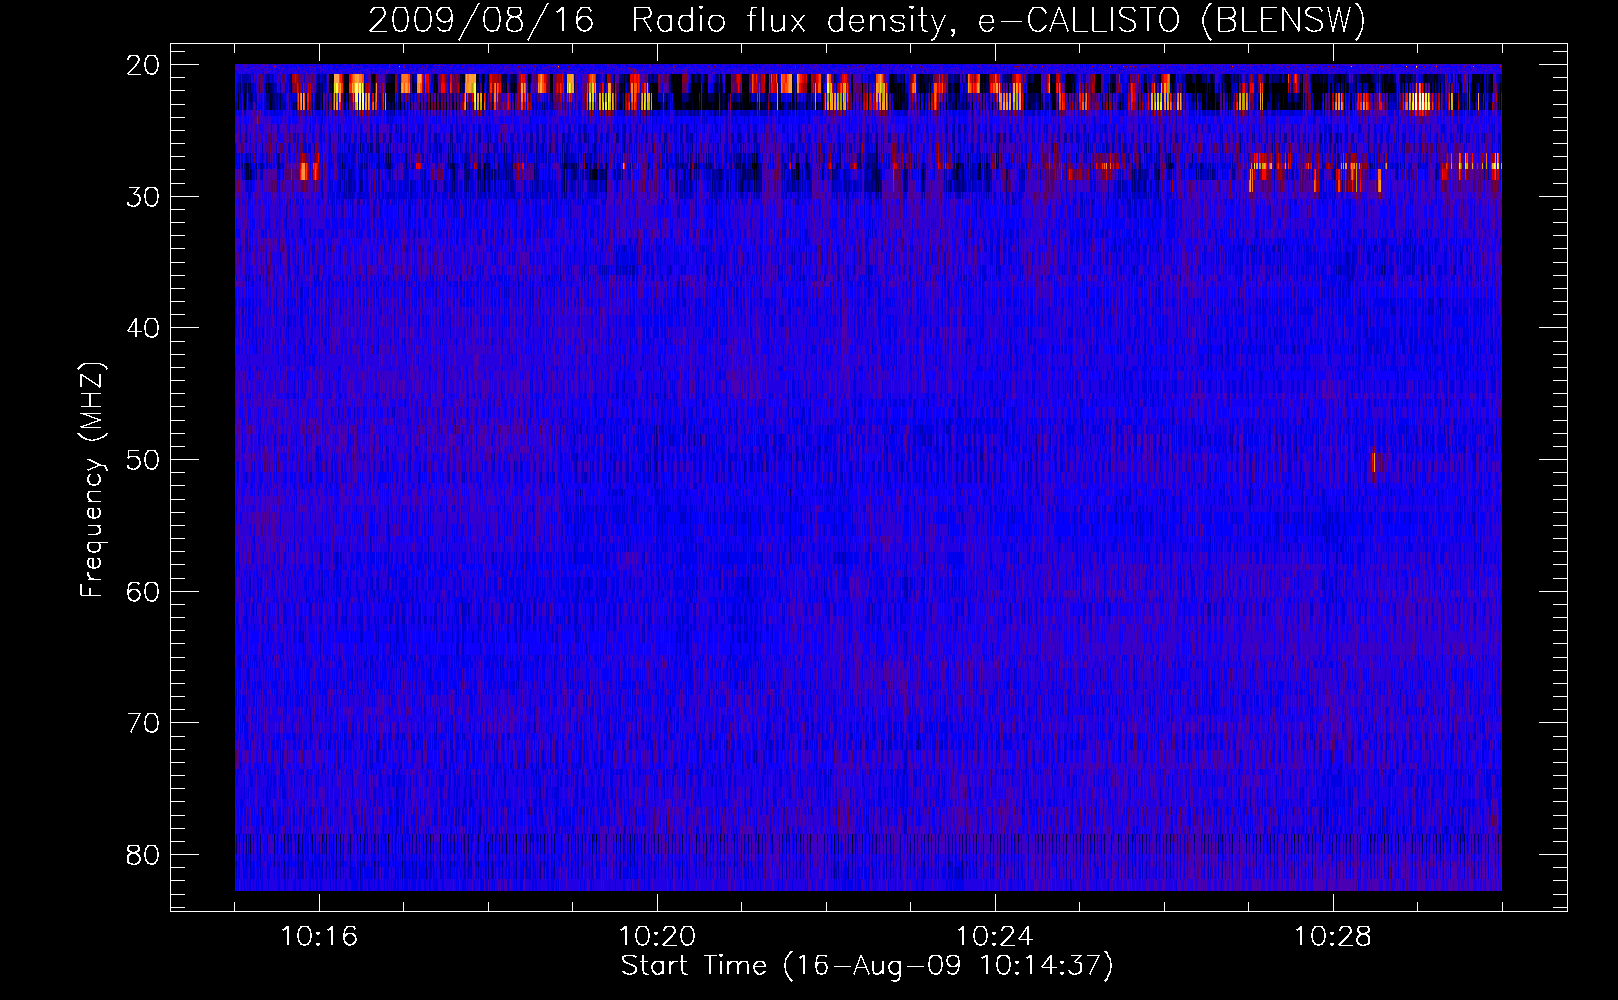
Task: Click the isolated orange burst near 50 MHz
Action: [1373, 463]
